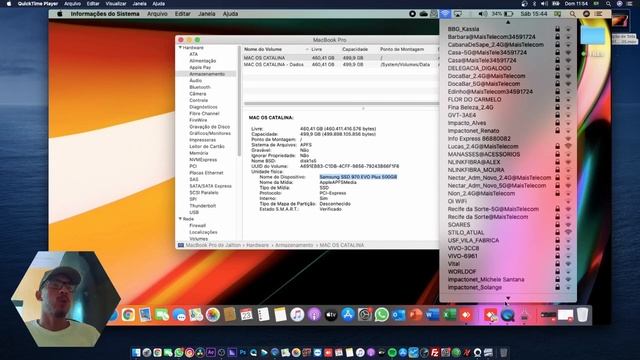
Task: Join Wi-Fi network BBG_Kassia
Action: [508, 29]
